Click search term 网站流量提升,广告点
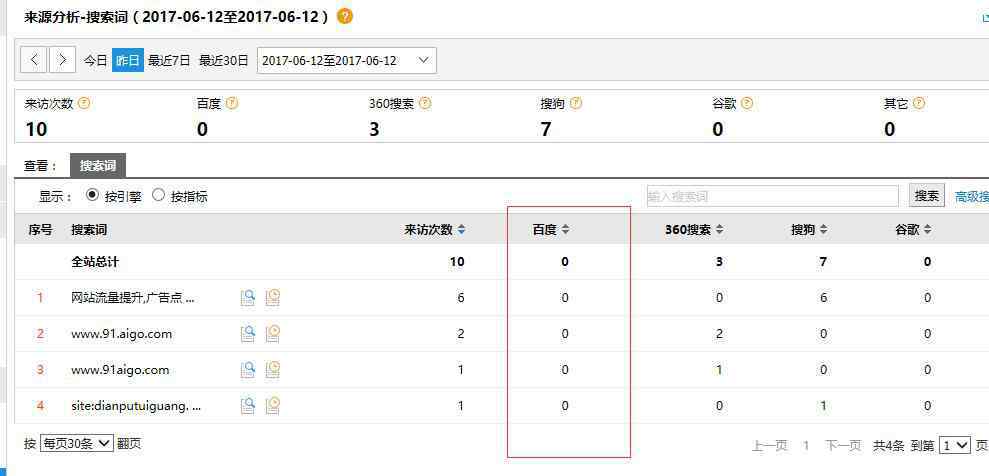This screenshot has width=989, height=476. pyautogui.click(x=133, y=298)
